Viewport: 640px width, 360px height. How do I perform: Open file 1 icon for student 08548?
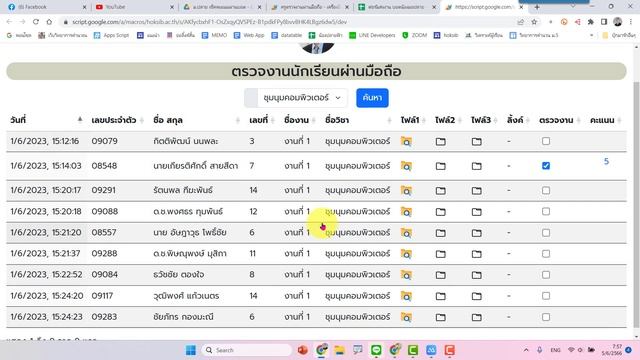point(406,166)
